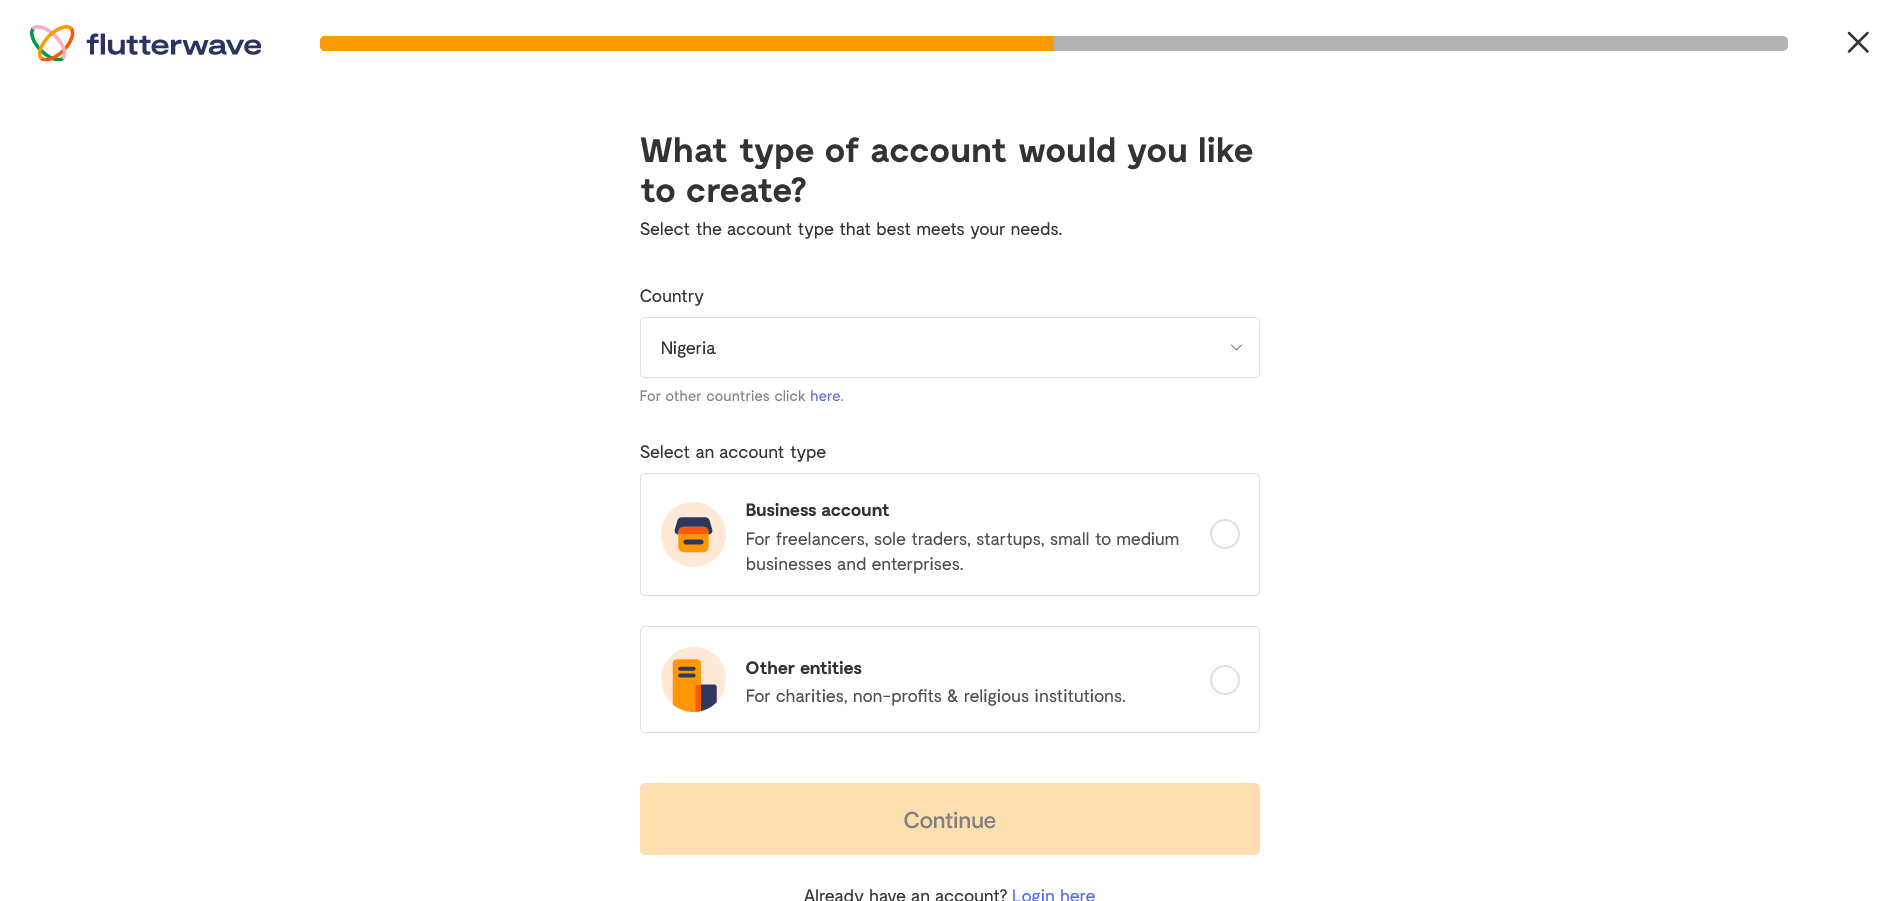Follow the Login here link
Screen dimensions: 1898x901
point(1053,894)
